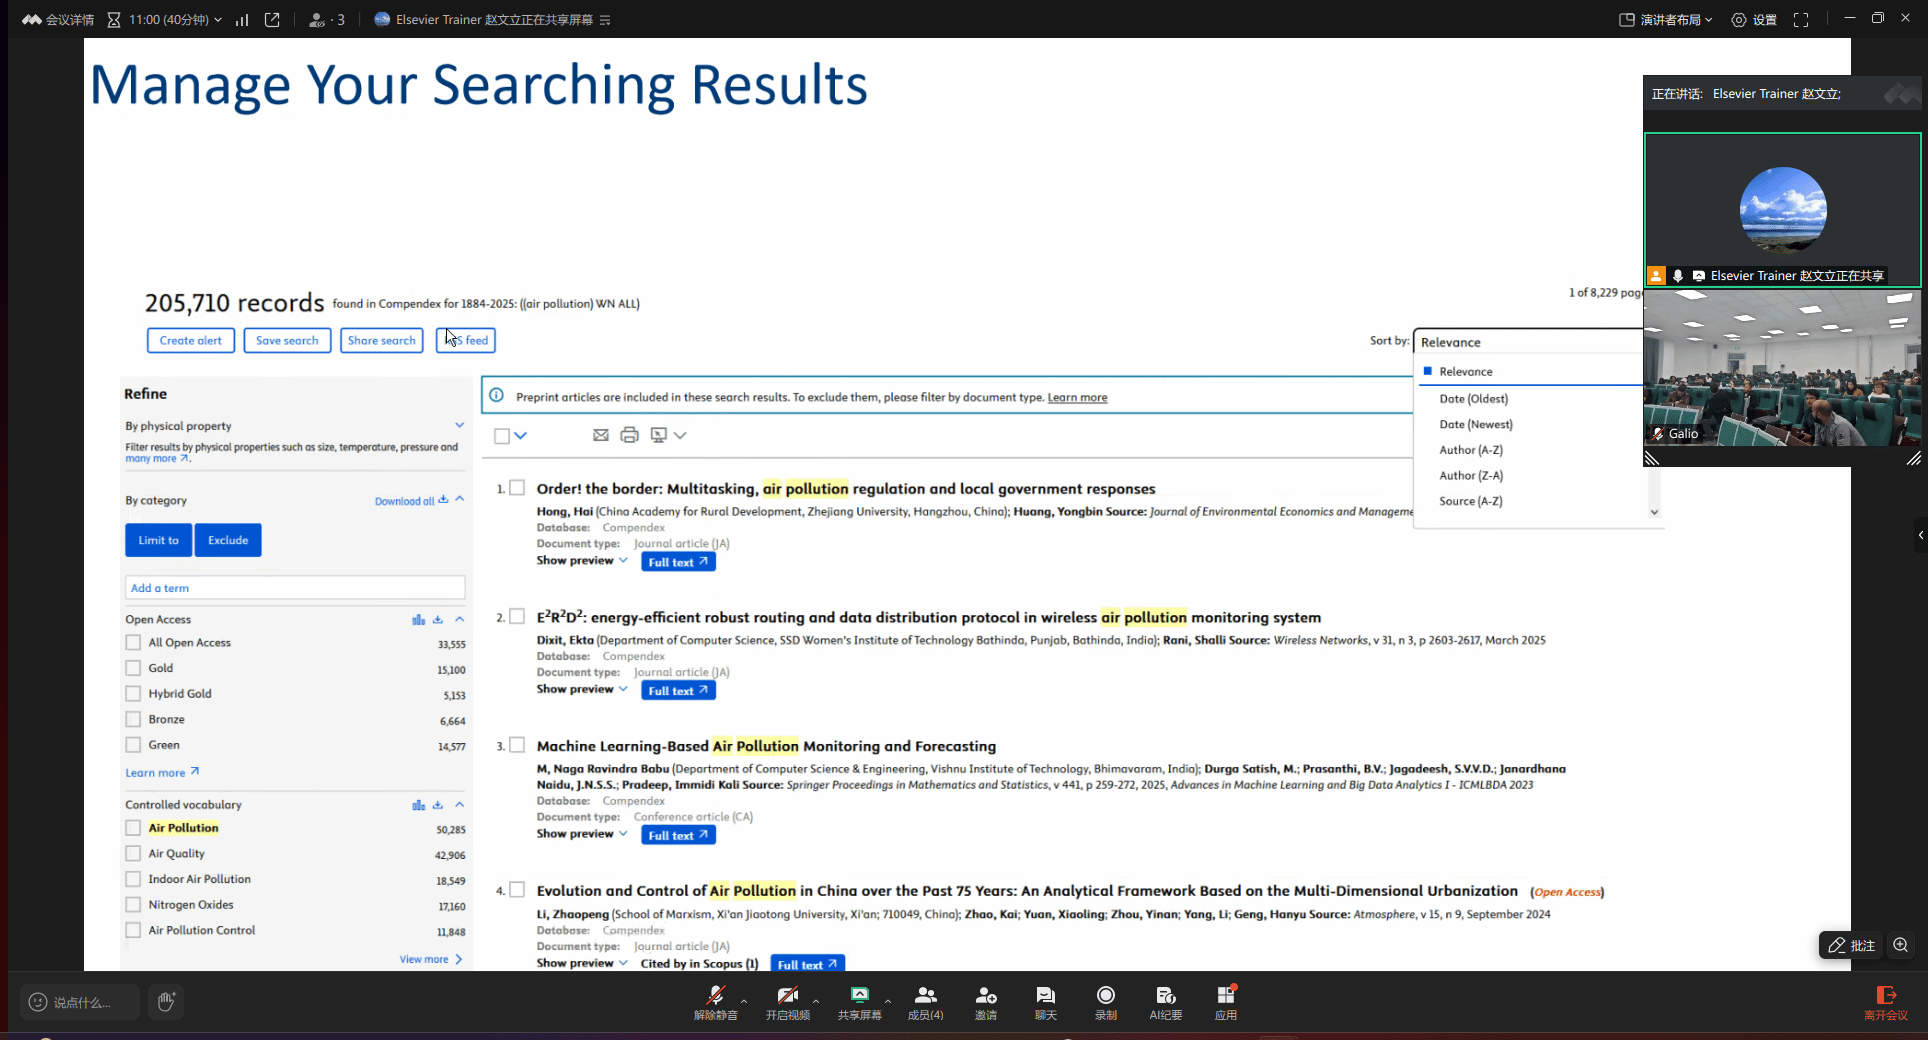Tick the Air Quality vocabulary checkbox
The image size is (1928, 1040).
[133, 854]
